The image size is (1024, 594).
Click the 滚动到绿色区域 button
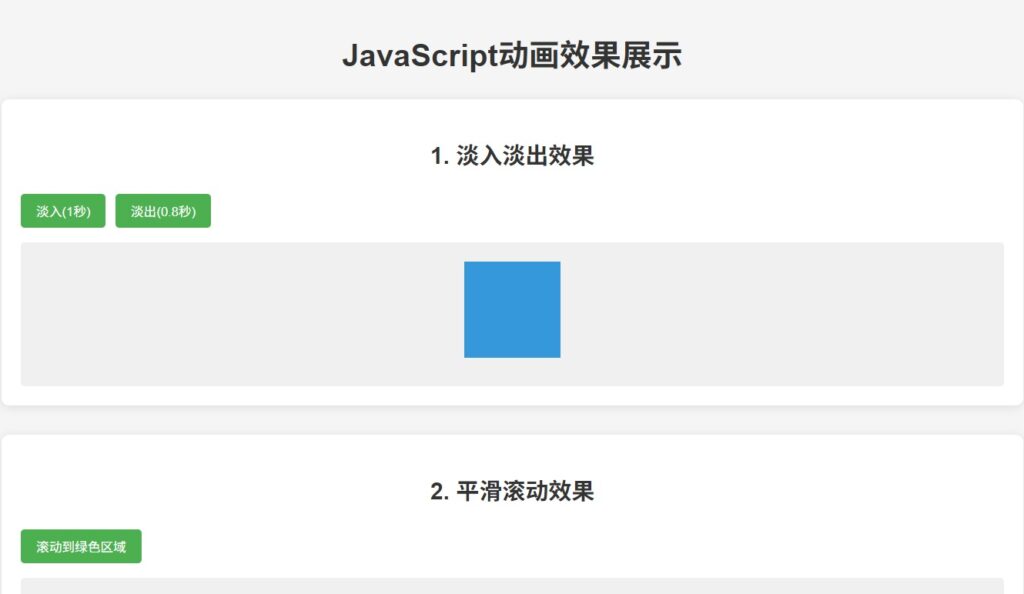pos(81,546)
